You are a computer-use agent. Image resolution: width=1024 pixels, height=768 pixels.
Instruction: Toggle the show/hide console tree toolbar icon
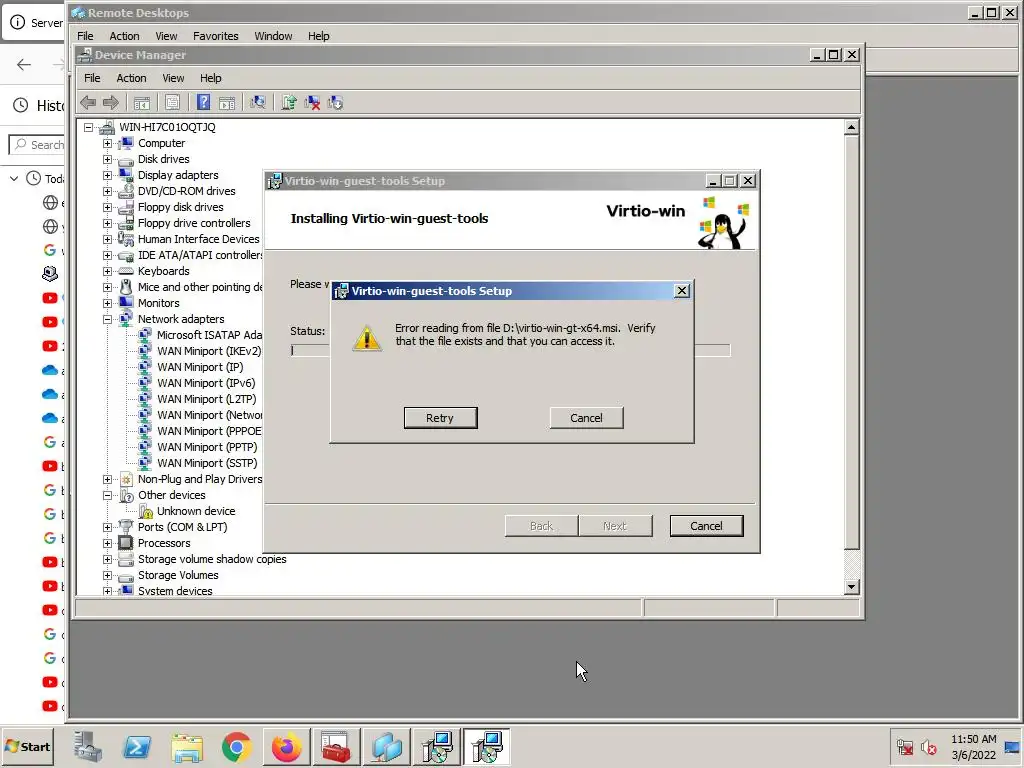pos(142,103)
